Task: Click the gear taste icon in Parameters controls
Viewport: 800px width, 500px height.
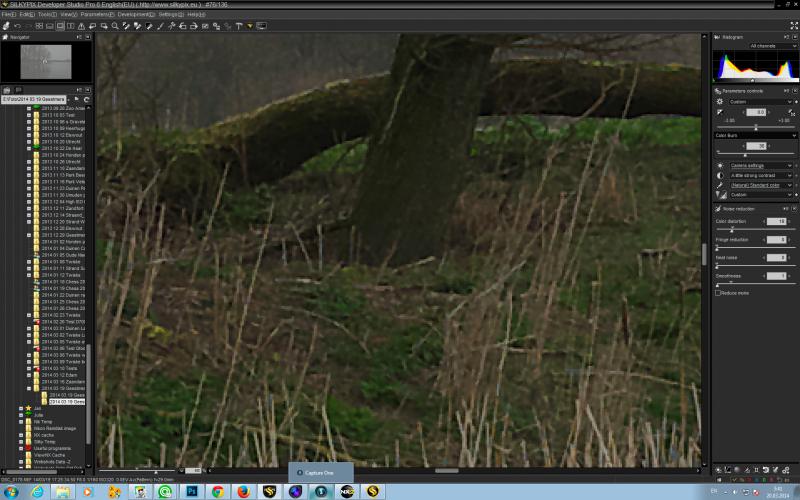Action: [x=720, y=102]
